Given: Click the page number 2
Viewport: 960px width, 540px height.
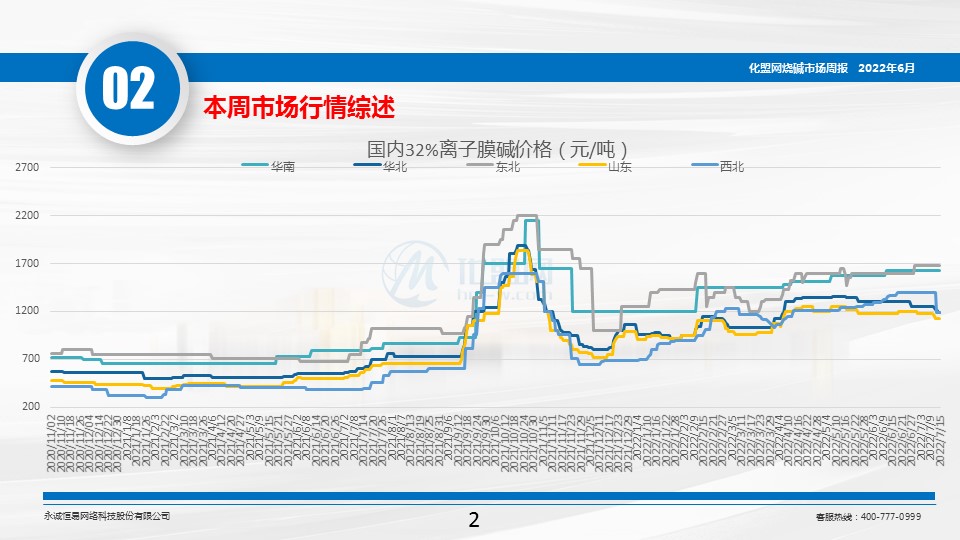Looking at the screenshot, I should pyautogui.click(x=474, y=520).
